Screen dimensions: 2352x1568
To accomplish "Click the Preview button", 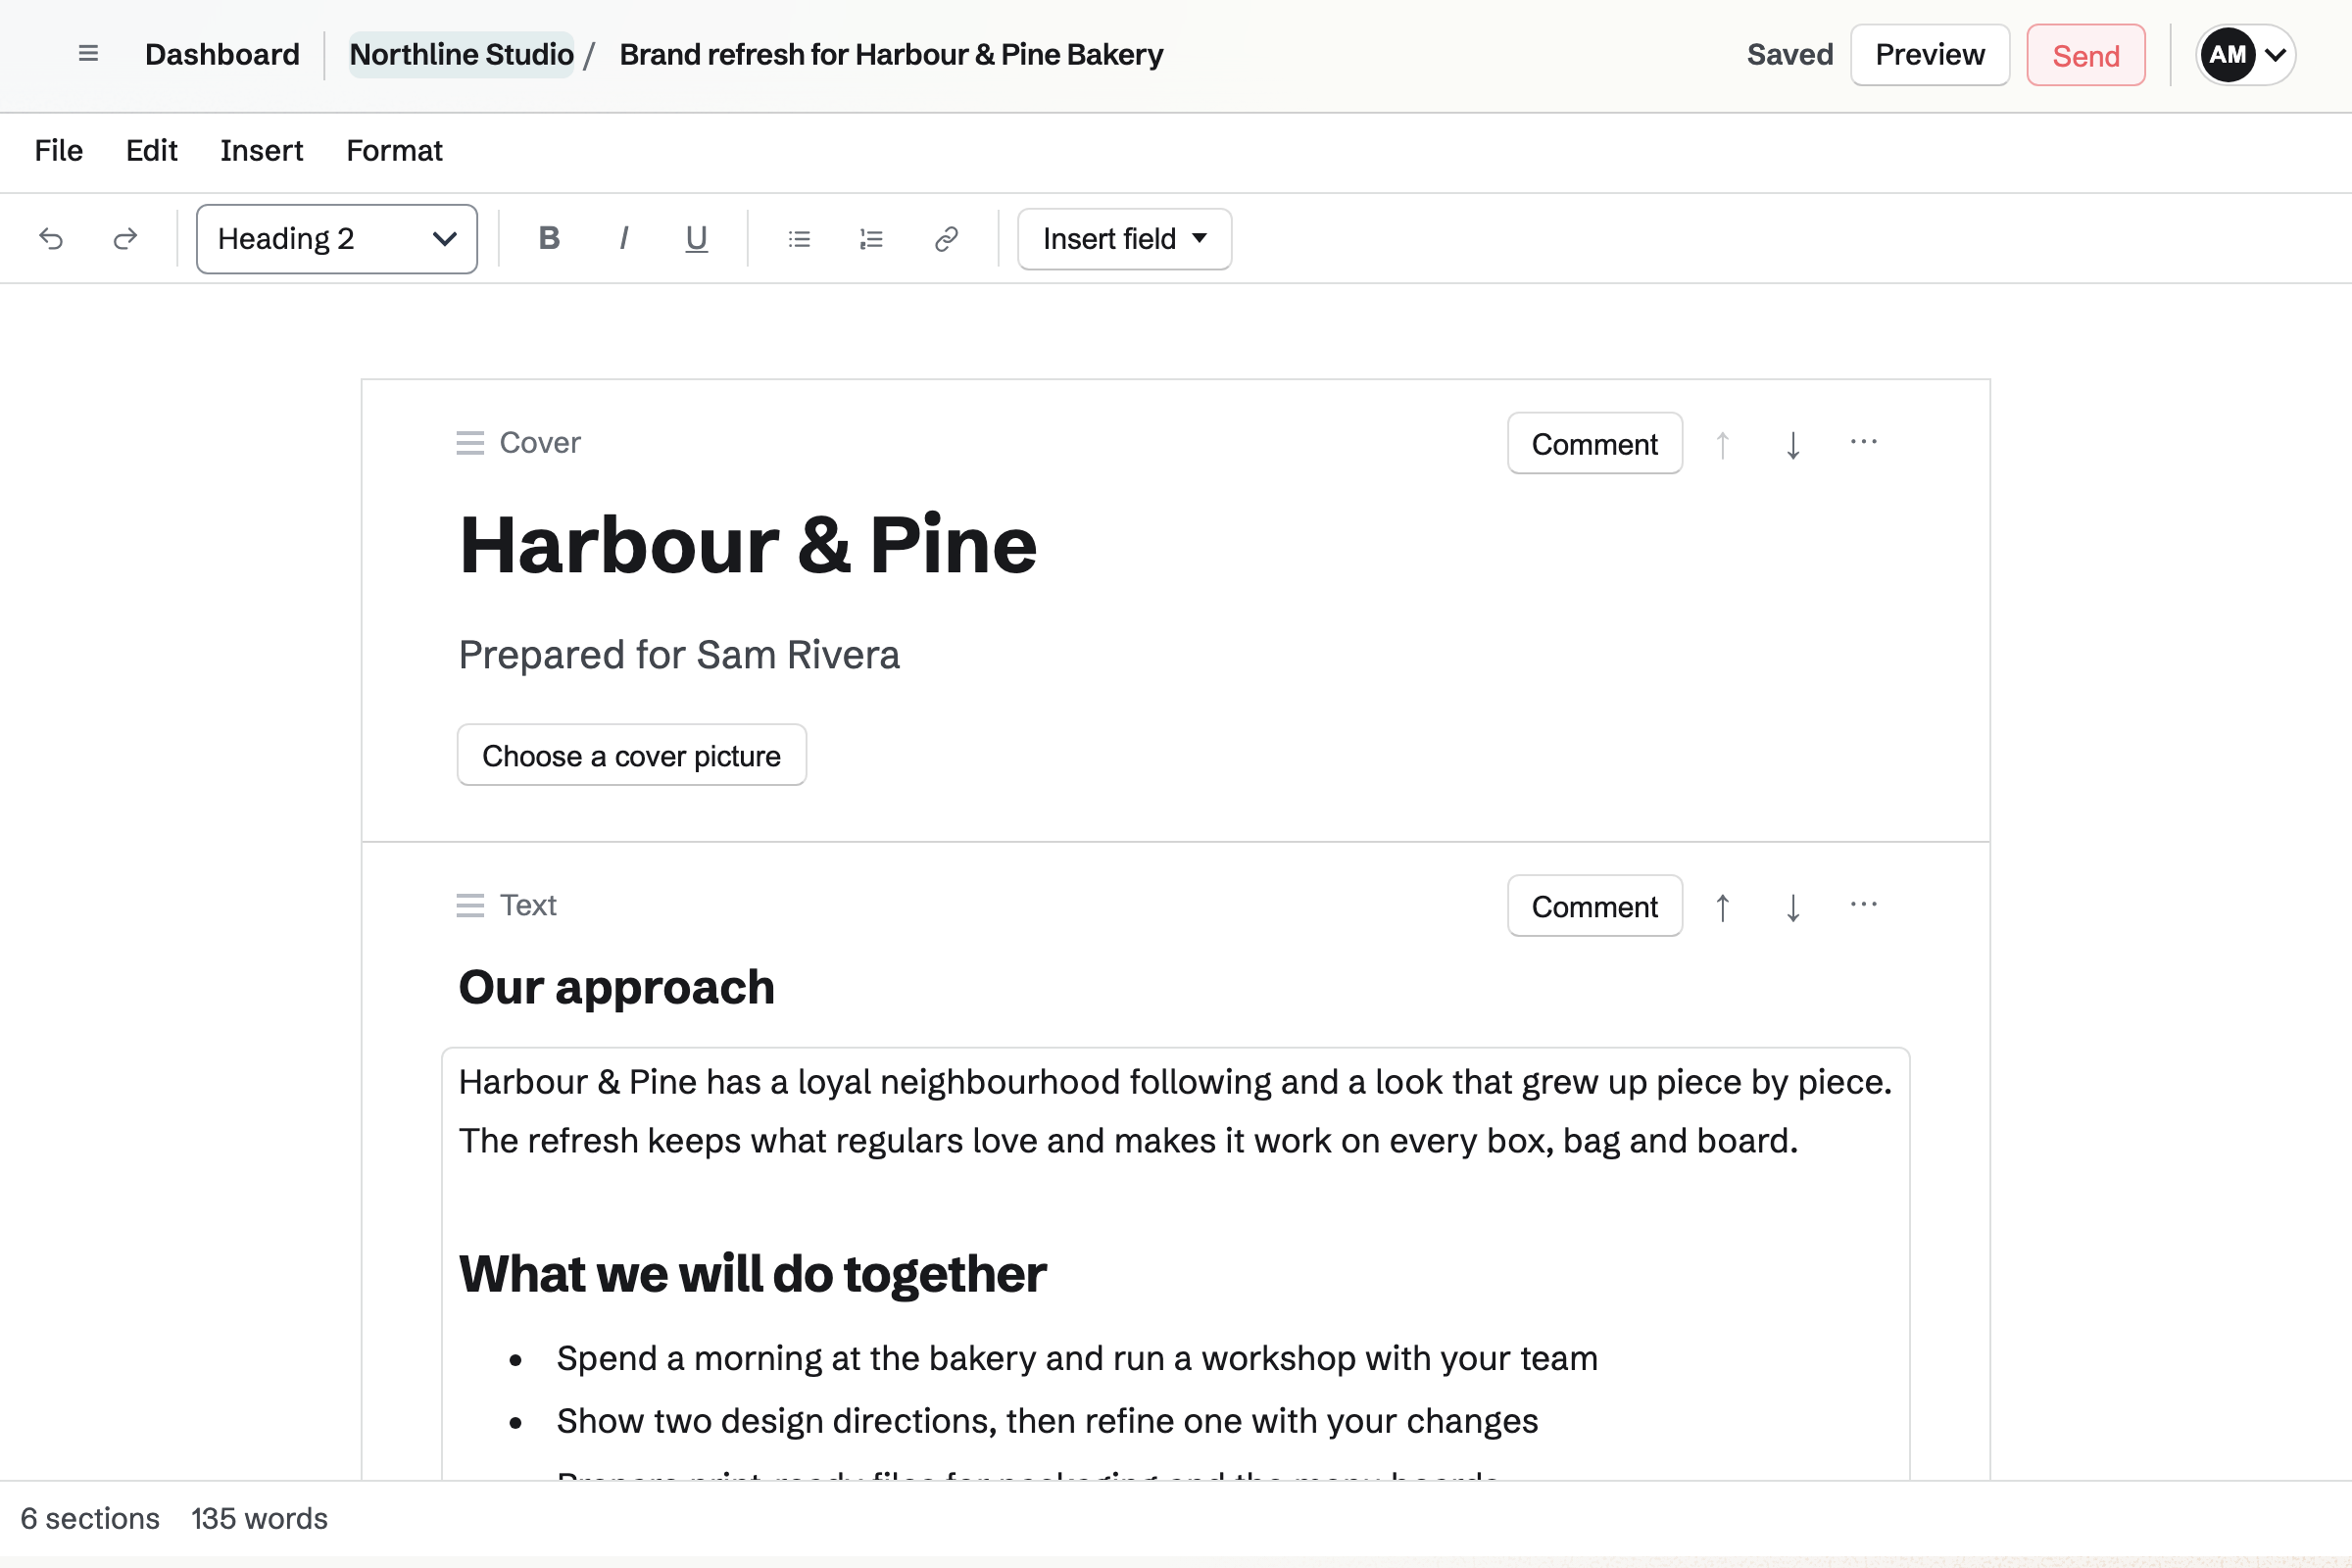I will click(x=1930, y=55).
